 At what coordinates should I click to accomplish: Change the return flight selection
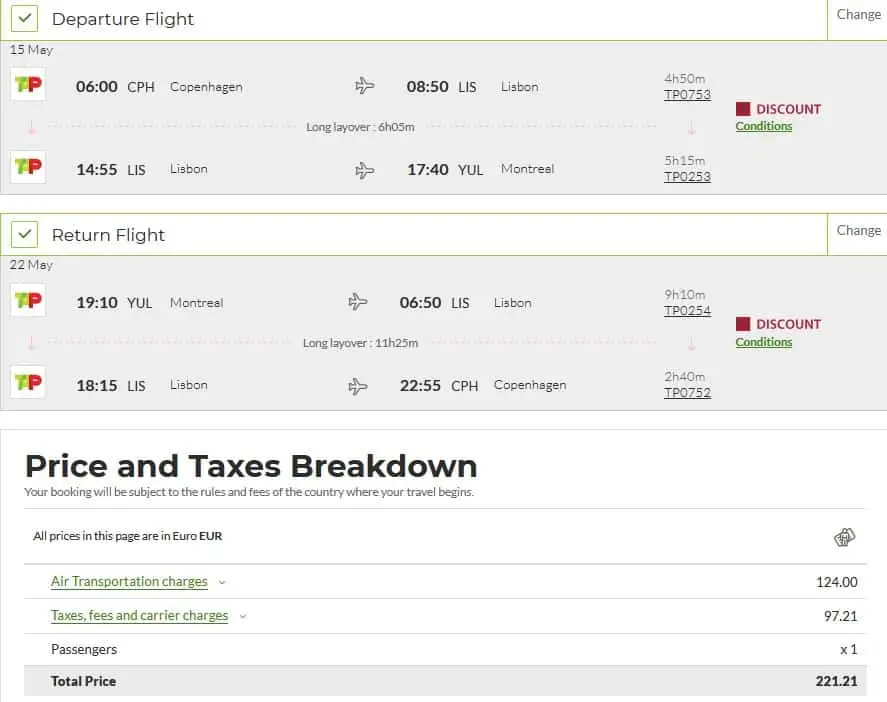[x=858, y=230]
